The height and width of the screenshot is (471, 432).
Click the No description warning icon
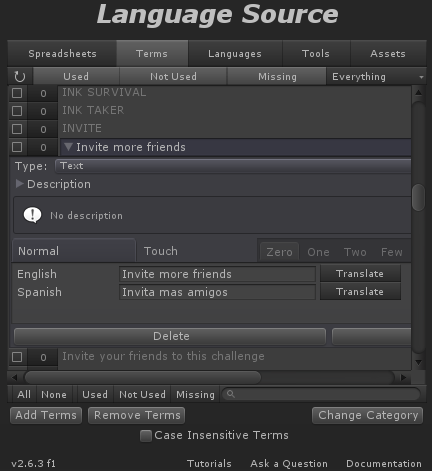click(x=32, y=215)
